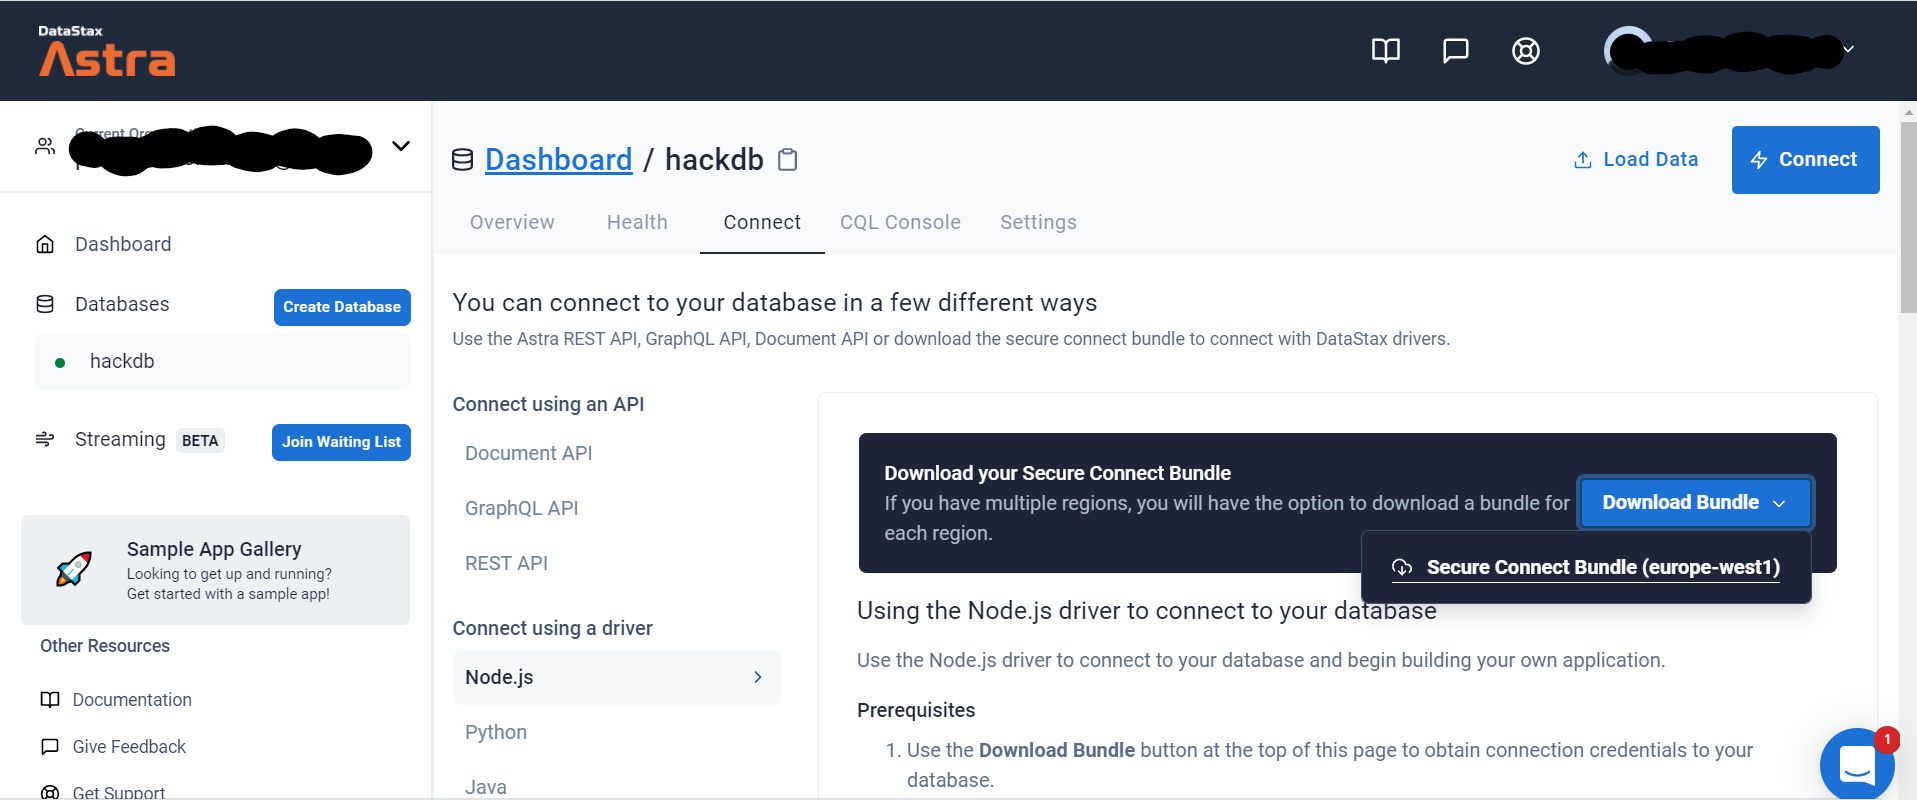Open Databases in the sidebar
This screenshot has width=1917, height=800.
122,304
